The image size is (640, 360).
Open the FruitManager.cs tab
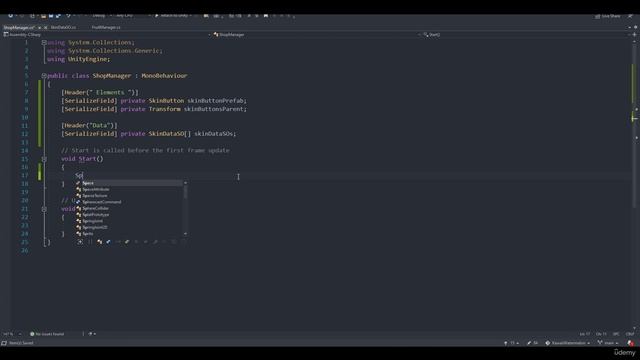click(106, 27)
